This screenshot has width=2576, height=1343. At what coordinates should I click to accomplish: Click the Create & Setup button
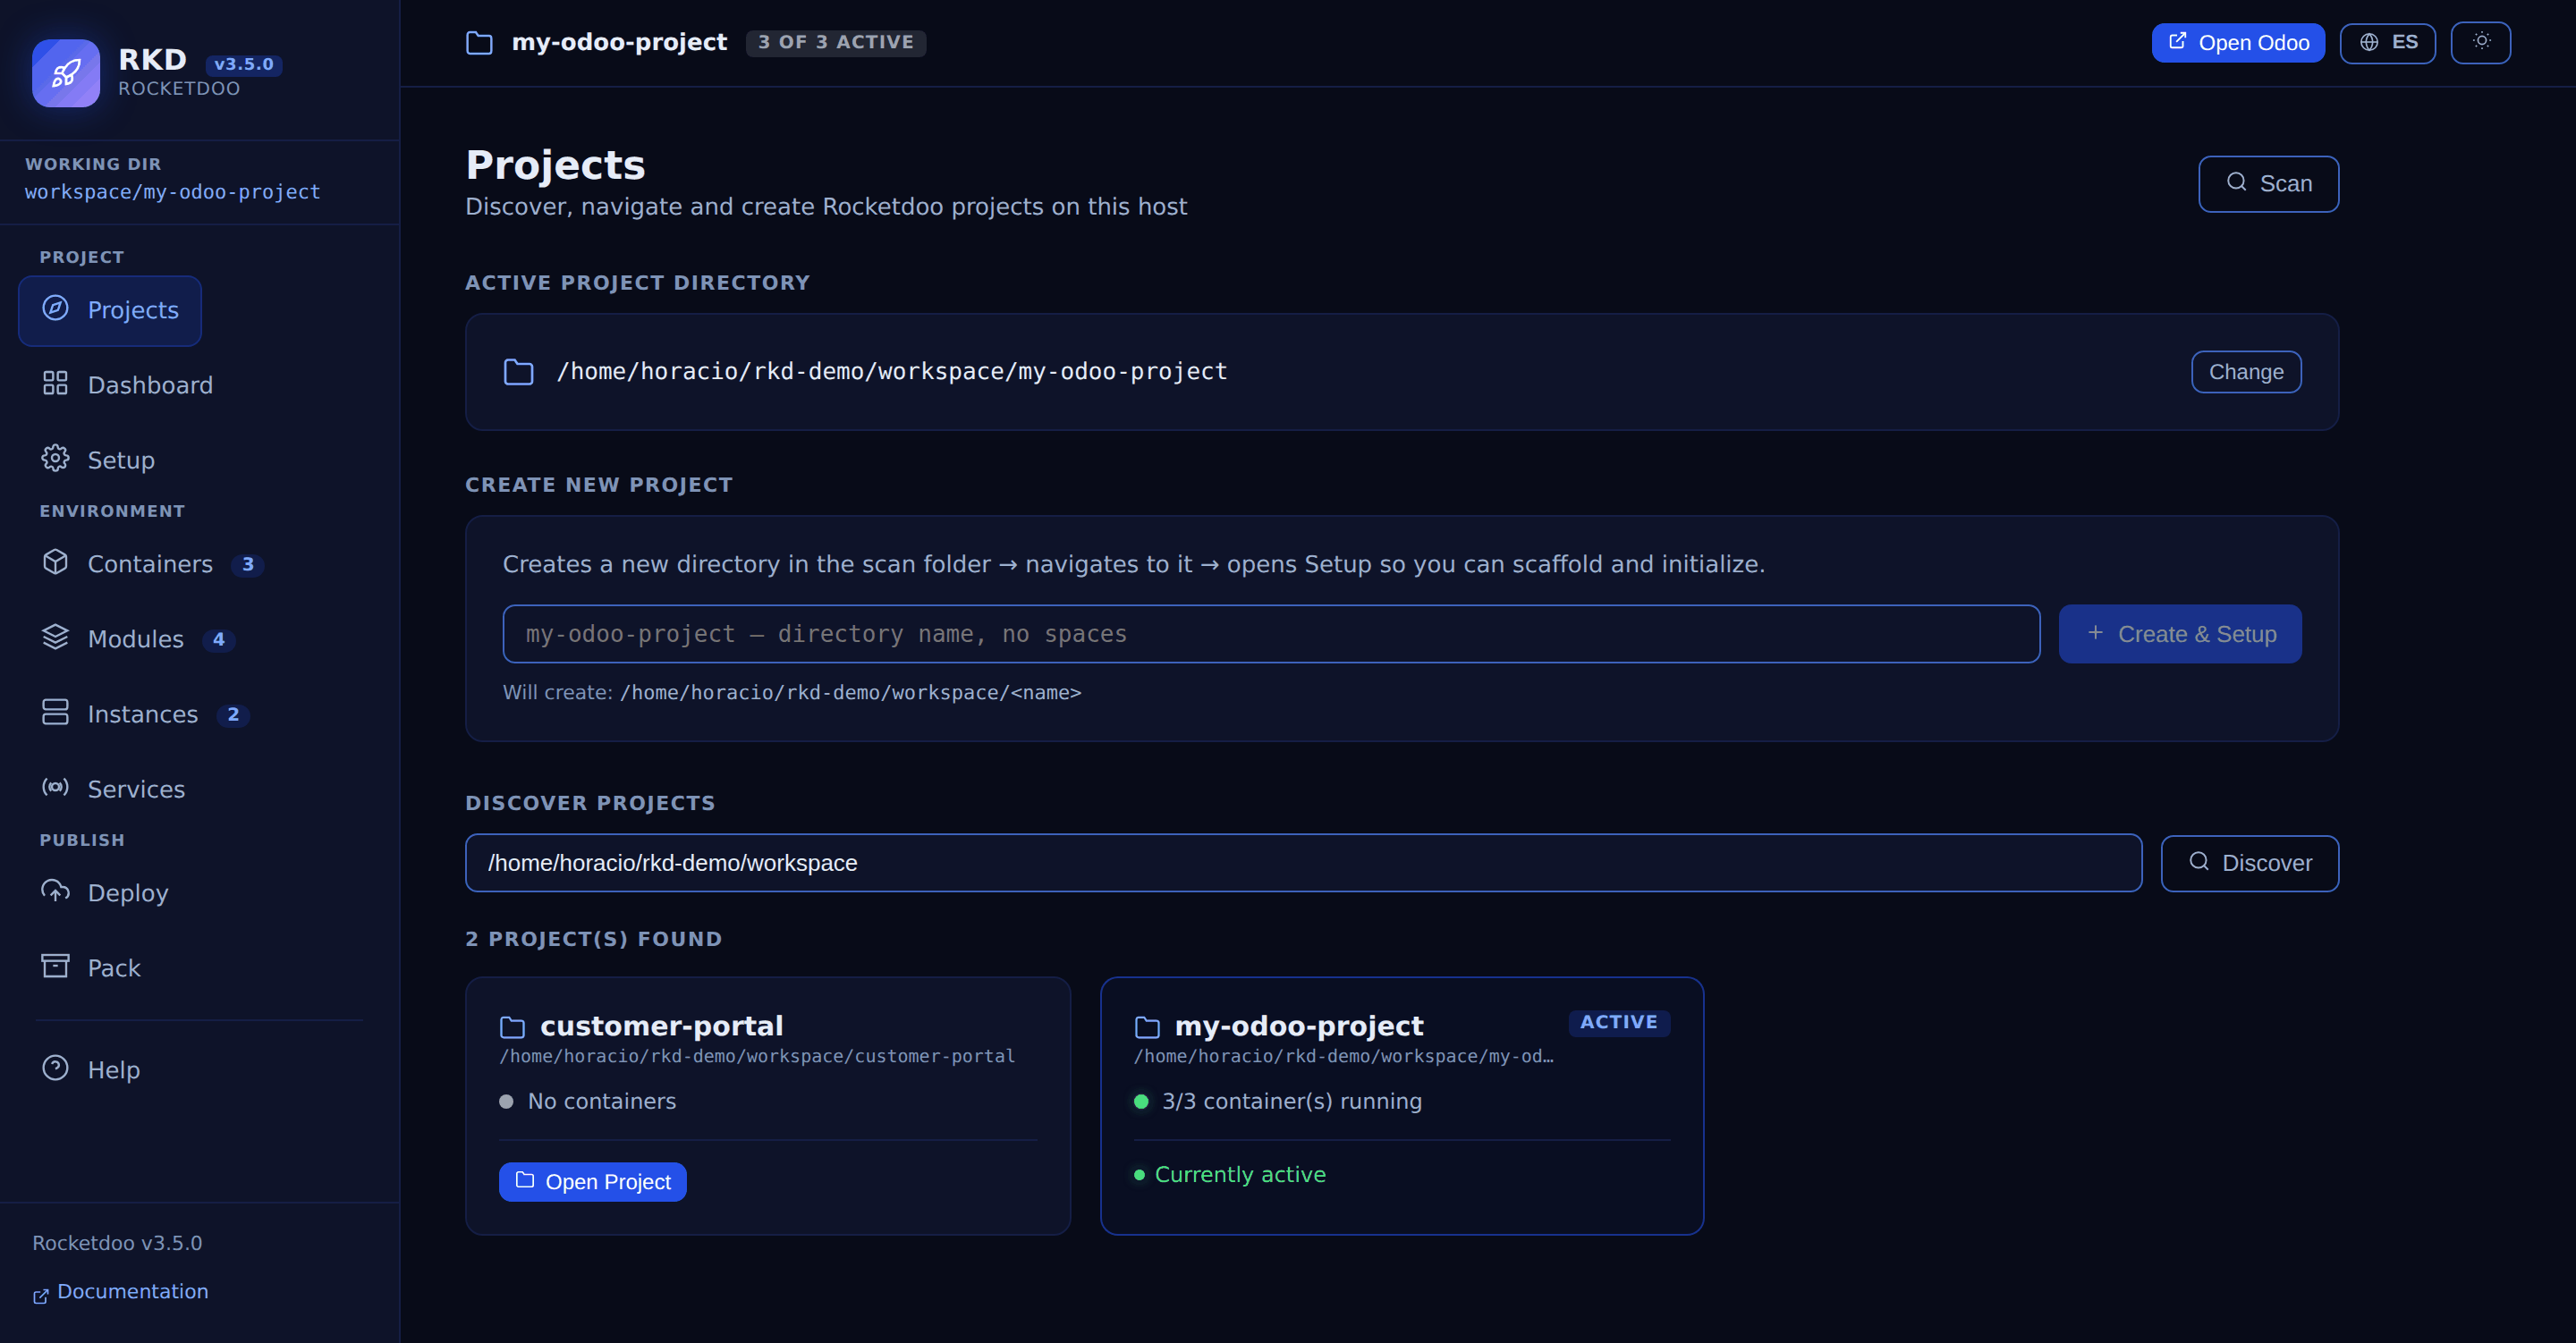click(2180, 634)
